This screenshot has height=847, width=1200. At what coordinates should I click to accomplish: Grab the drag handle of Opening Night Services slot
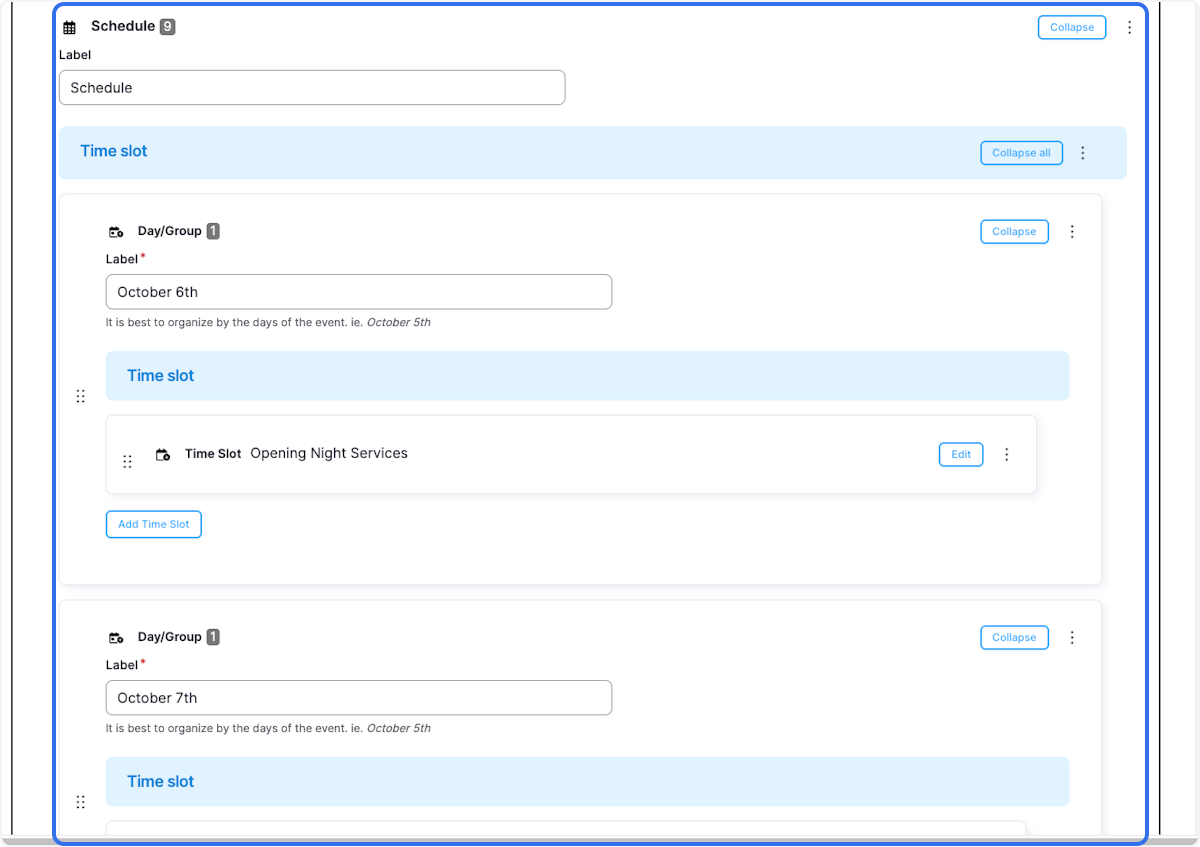click(127, 461)
